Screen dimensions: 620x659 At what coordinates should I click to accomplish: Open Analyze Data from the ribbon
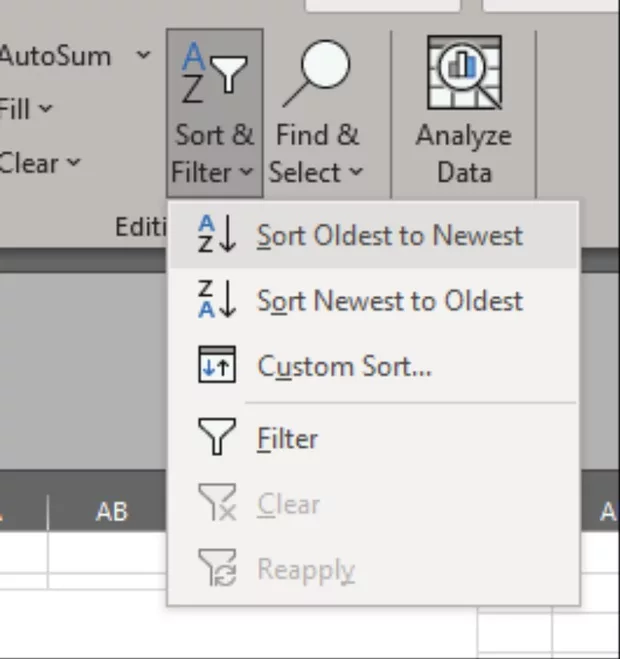463,72
